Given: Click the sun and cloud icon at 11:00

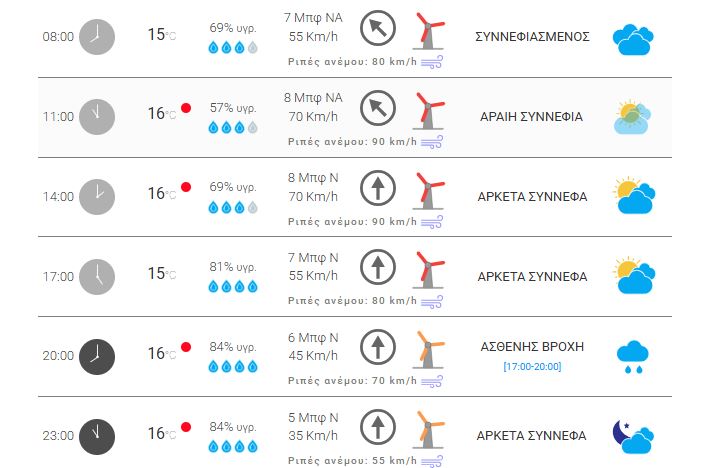Looking at the screenshot, I should tap(633, 117).
